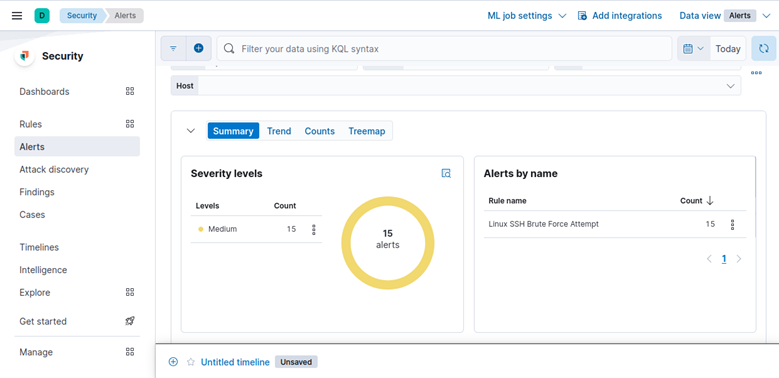779x378 pixels.
Task: Open the calendar quick date menu
Action: (x=694, y=49)
